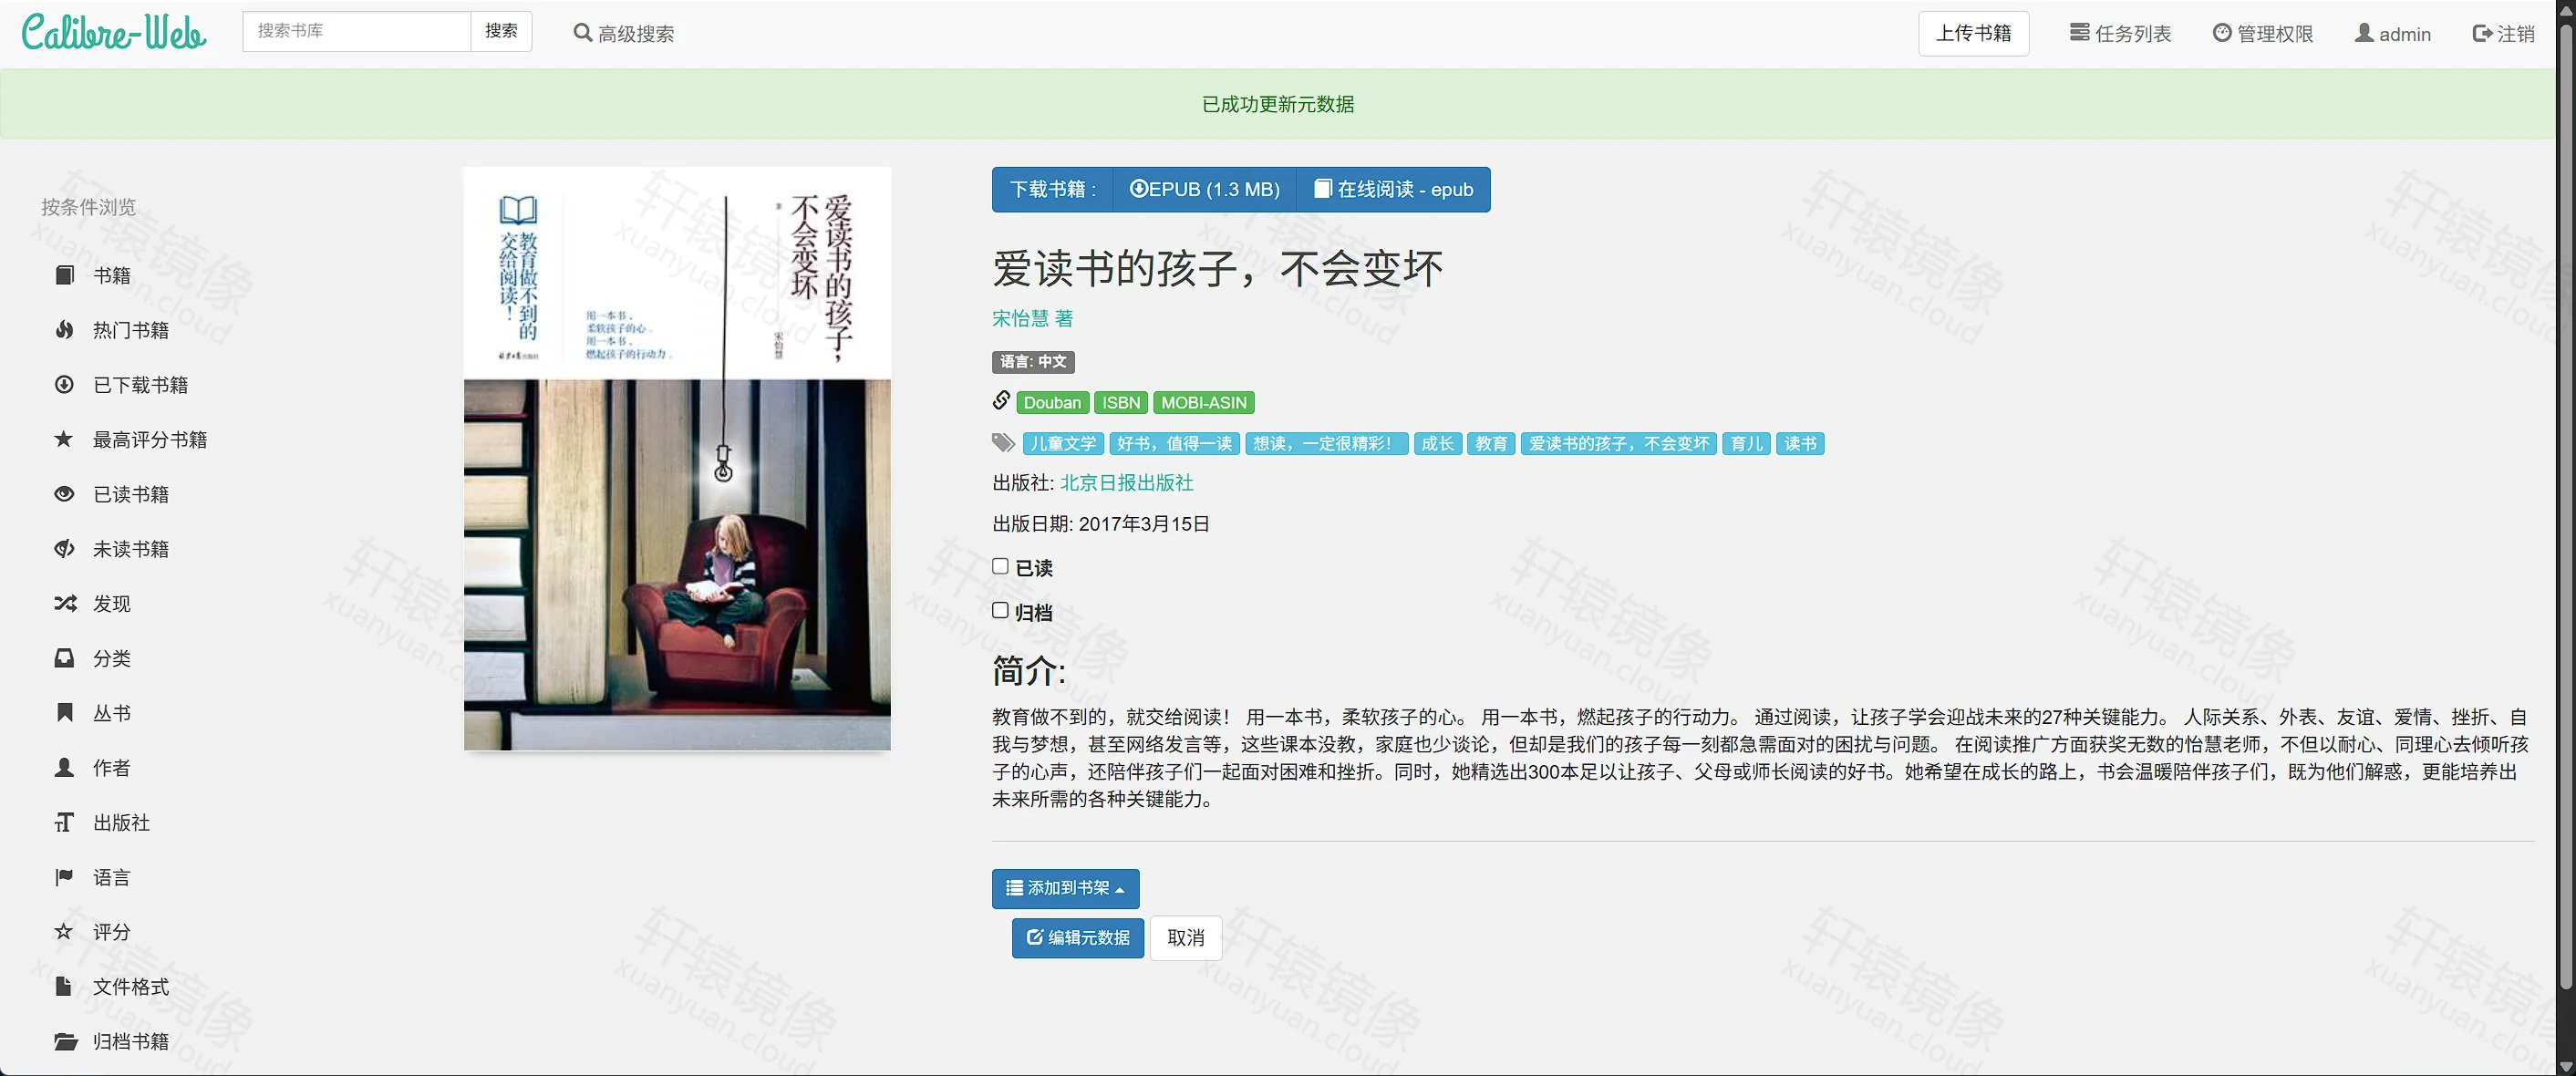Click the books icon in sidebar
The image size is (2576, 1076).
click(64, 275)
